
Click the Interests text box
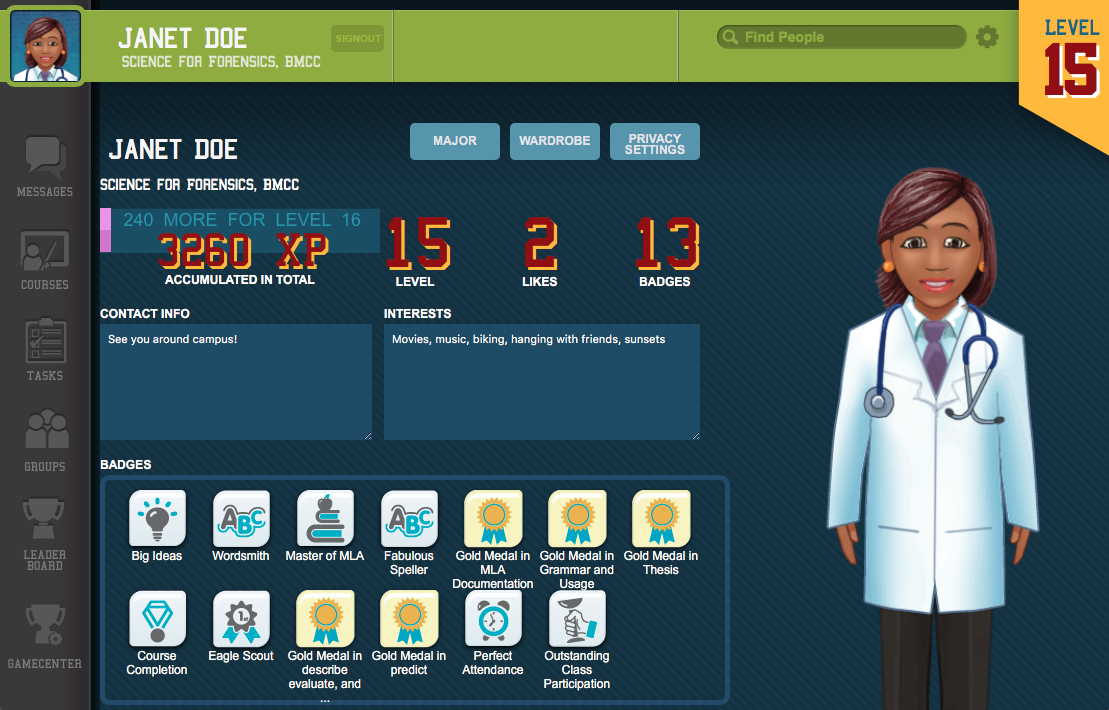541,382
